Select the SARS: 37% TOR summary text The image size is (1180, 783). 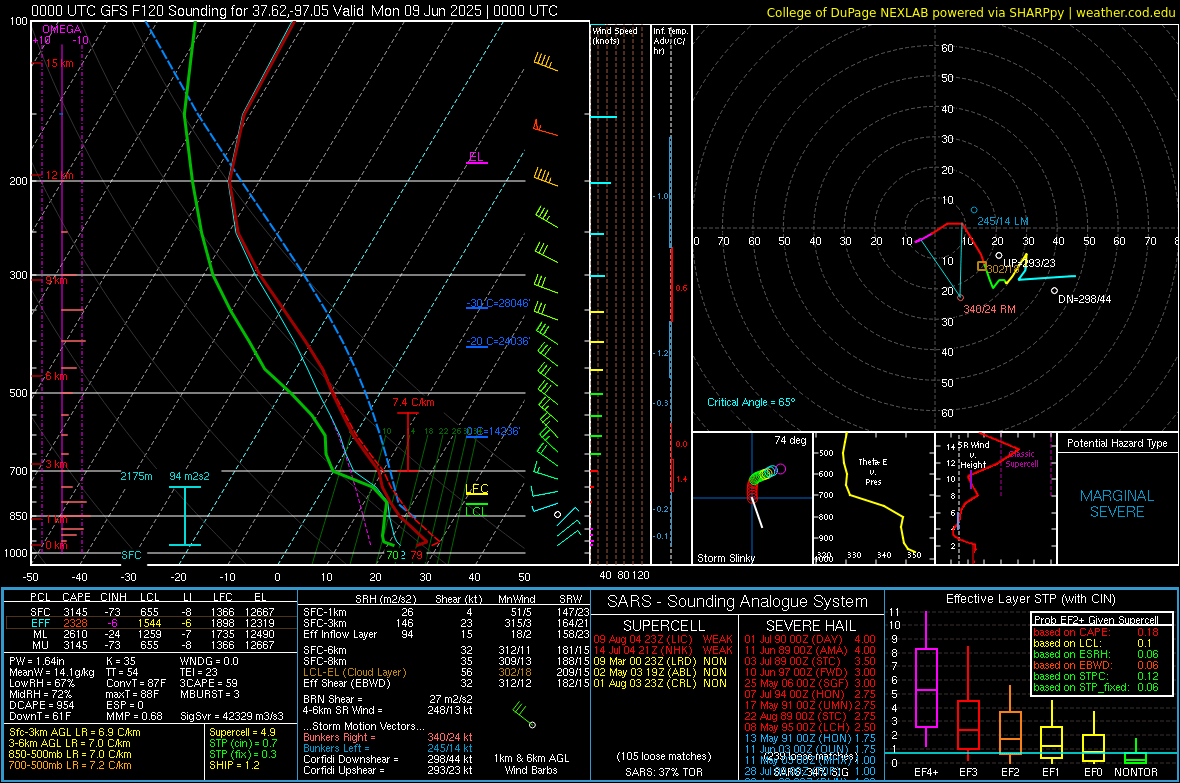coord(663,772)
